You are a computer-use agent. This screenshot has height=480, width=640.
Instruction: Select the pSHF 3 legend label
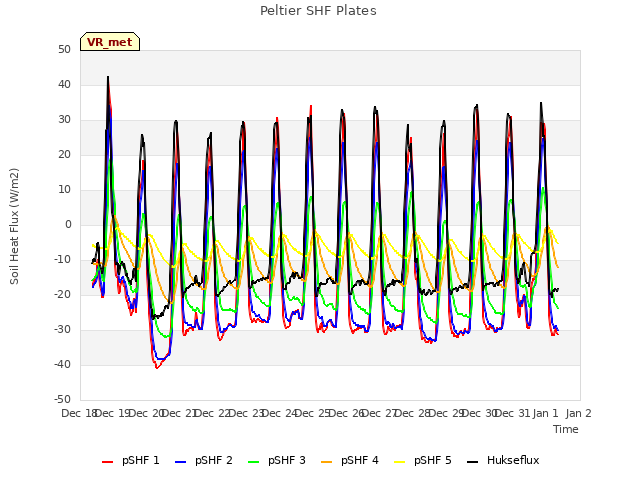coord(287,460)
